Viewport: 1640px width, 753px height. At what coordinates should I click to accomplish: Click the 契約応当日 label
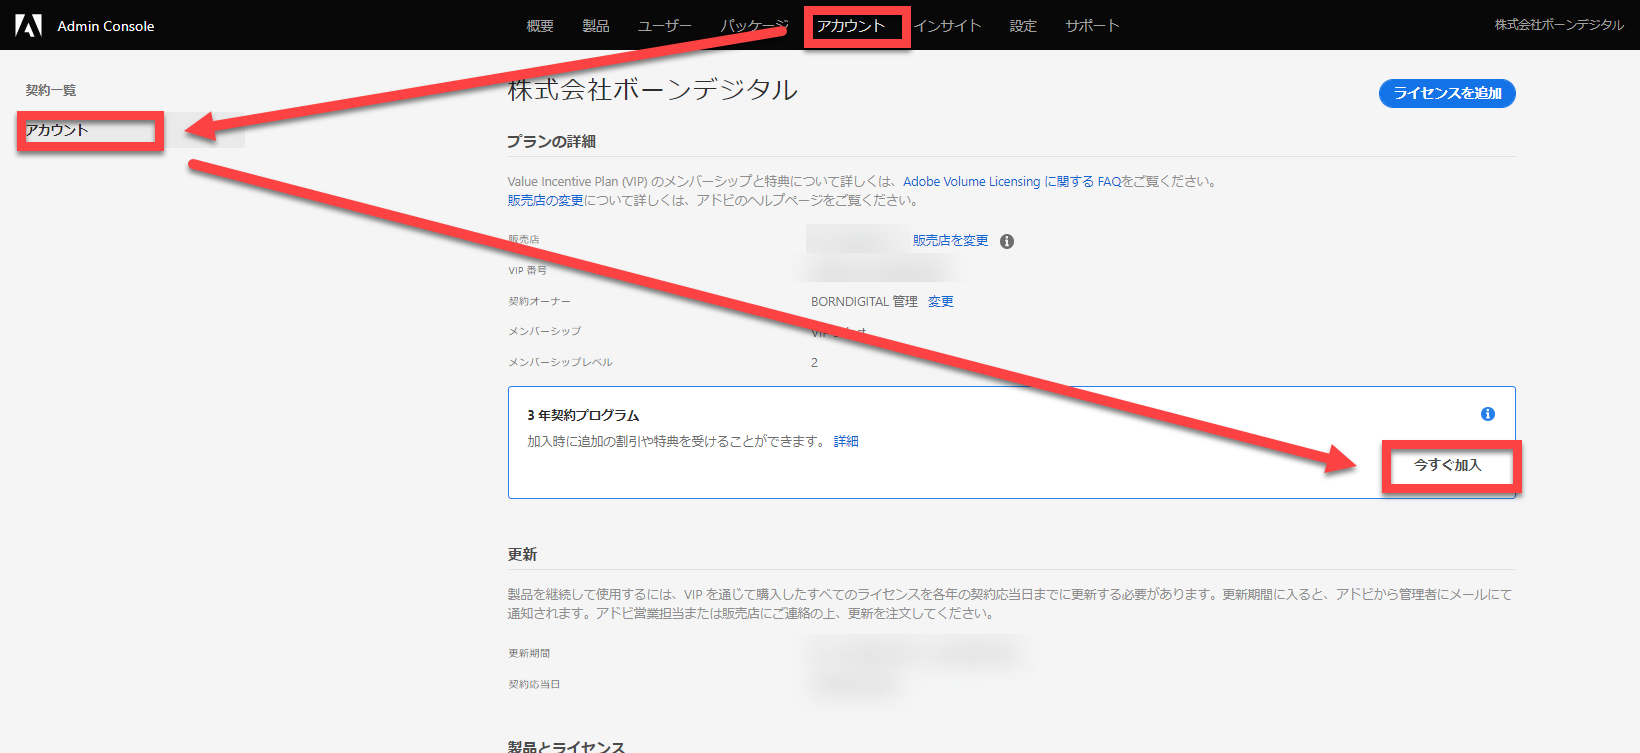click(534, 684)
